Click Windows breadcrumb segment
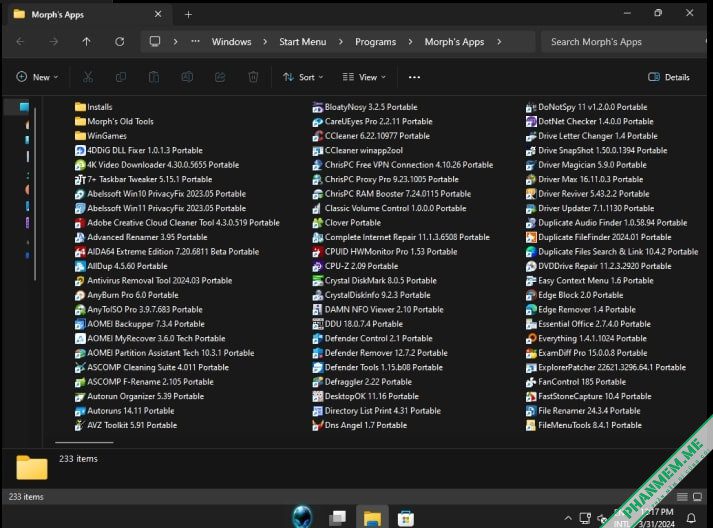This screenshot has height=528, width=713. click(x=231, y=42)
